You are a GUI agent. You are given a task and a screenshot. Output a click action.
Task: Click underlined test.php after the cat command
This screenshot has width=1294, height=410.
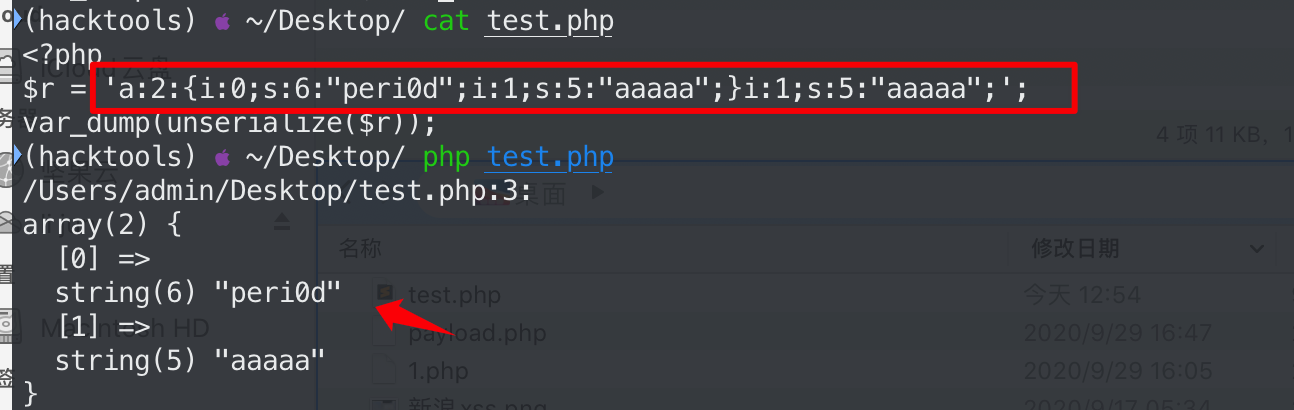(x=550, y=22)
